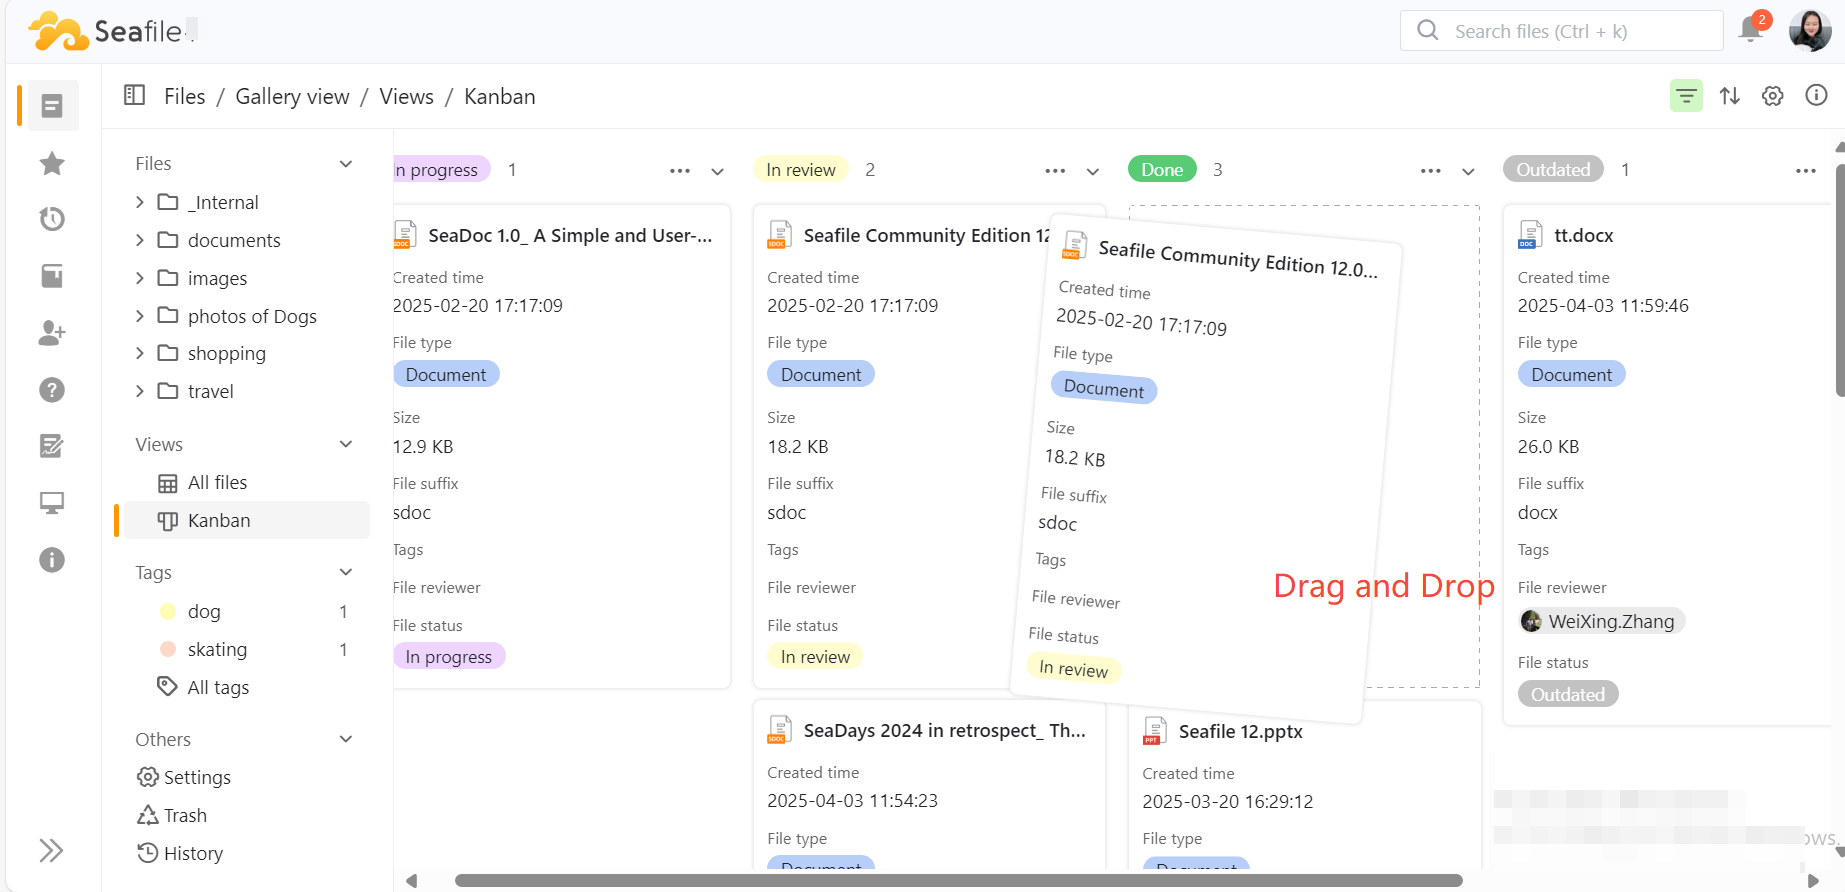
Task: Open more options for In review column
Action: 1055,171
